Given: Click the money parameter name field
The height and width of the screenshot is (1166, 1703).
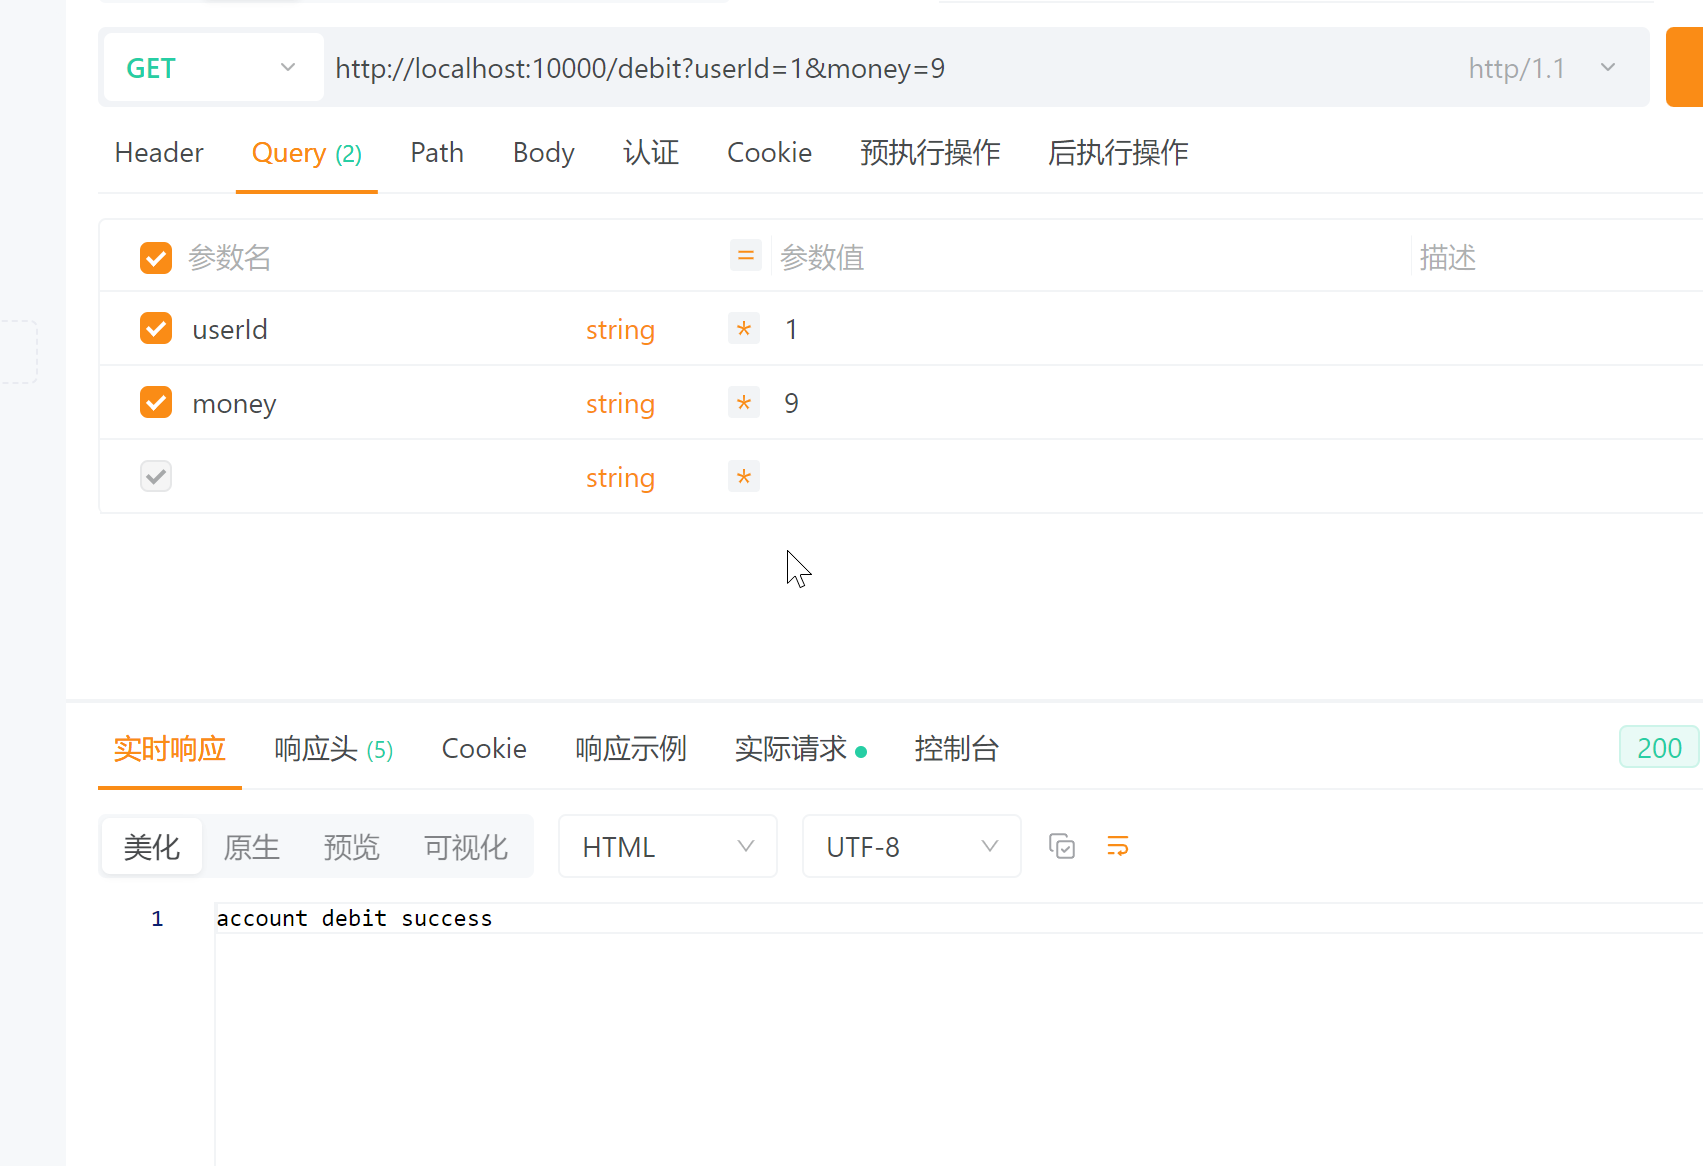Looking at the screenshot, I should (x=380, y=403).
